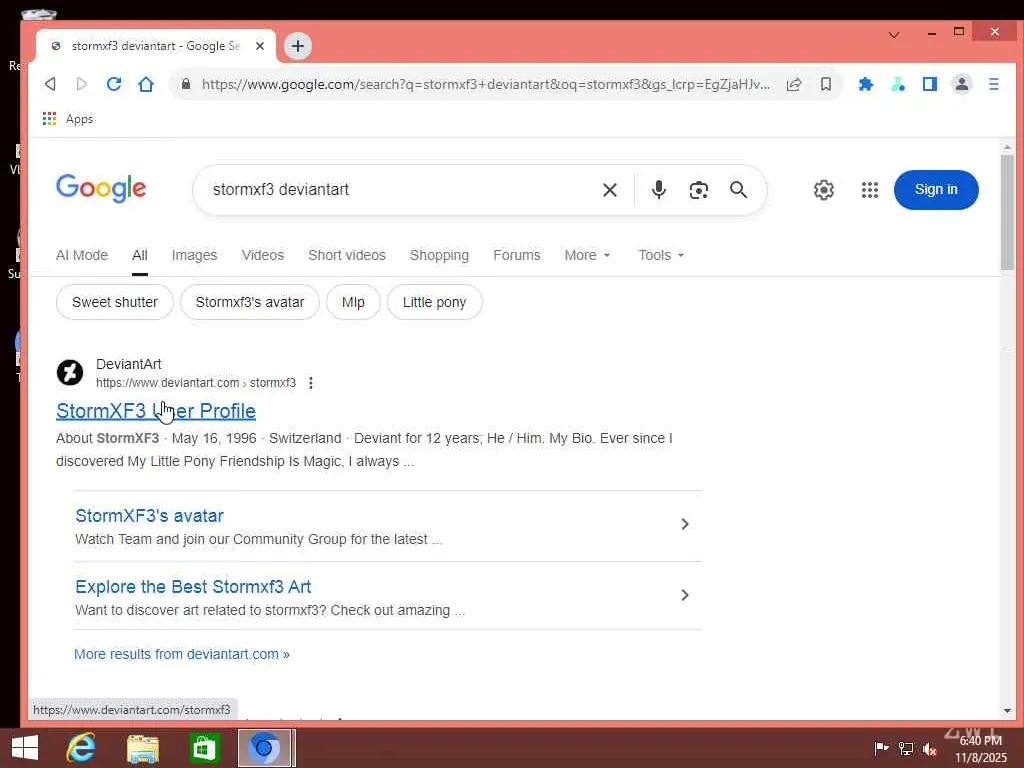This screenshot has width=1024, height=768.
Task: Open the browser home page icon
Action: point(146,84)
